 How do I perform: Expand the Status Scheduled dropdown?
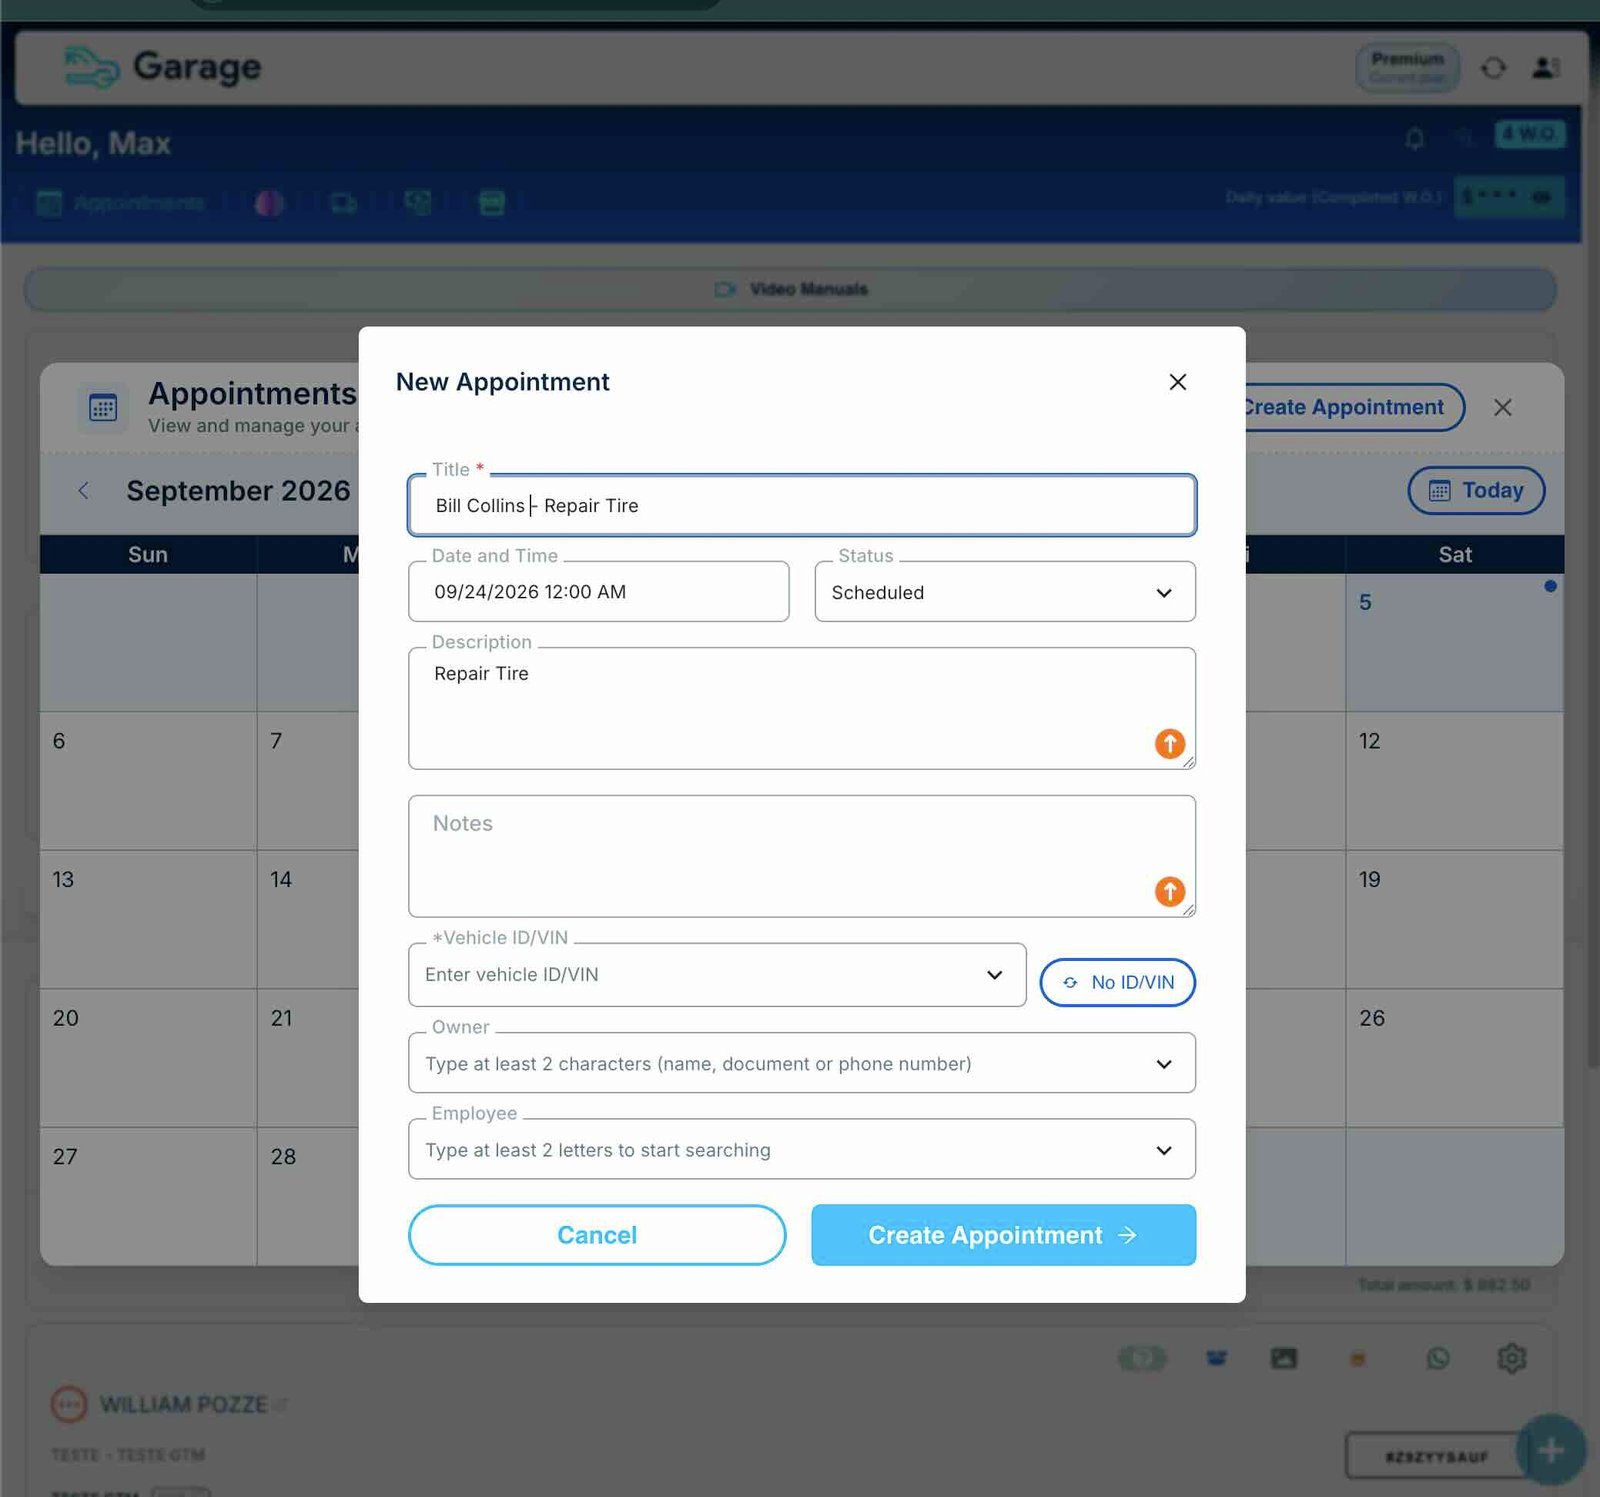coord(1005,592)
